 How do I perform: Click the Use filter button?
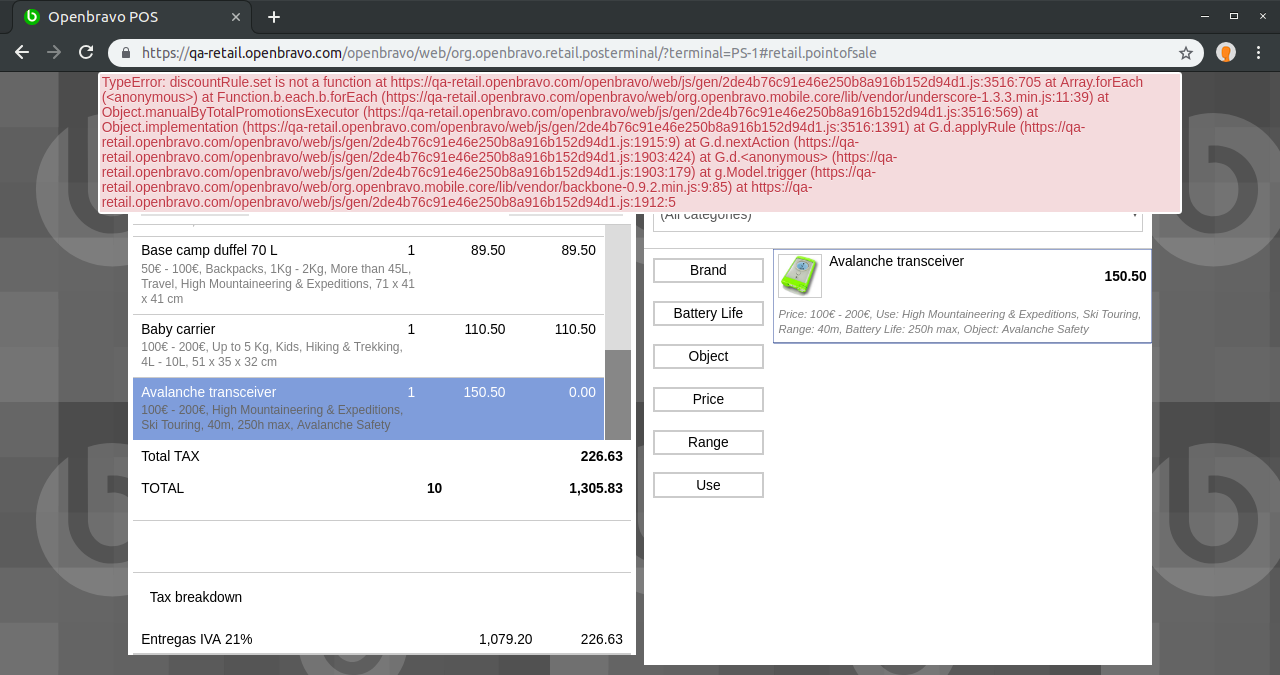coord(708,485)
